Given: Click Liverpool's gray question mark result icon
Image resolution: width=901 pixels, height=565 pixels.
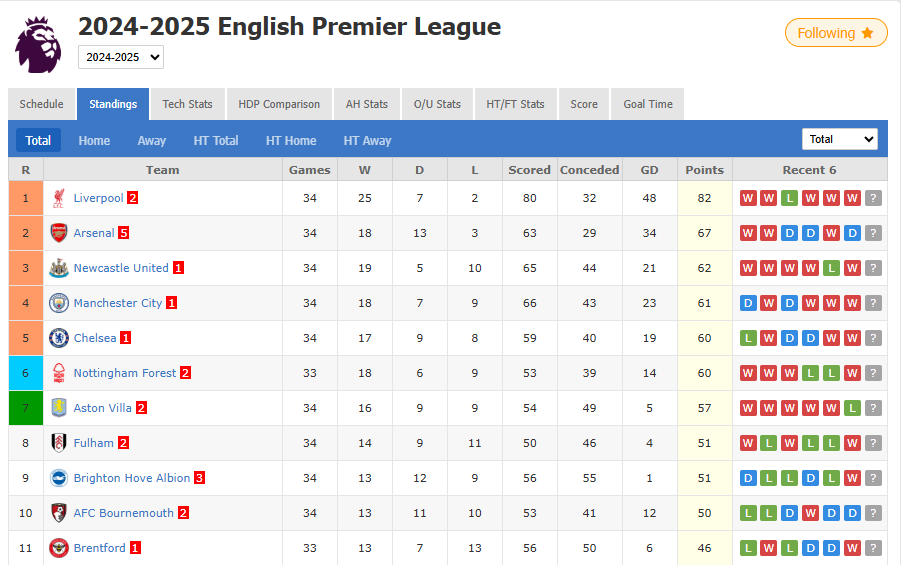Looking at the screenshot, I should click(x=874, y=198).
